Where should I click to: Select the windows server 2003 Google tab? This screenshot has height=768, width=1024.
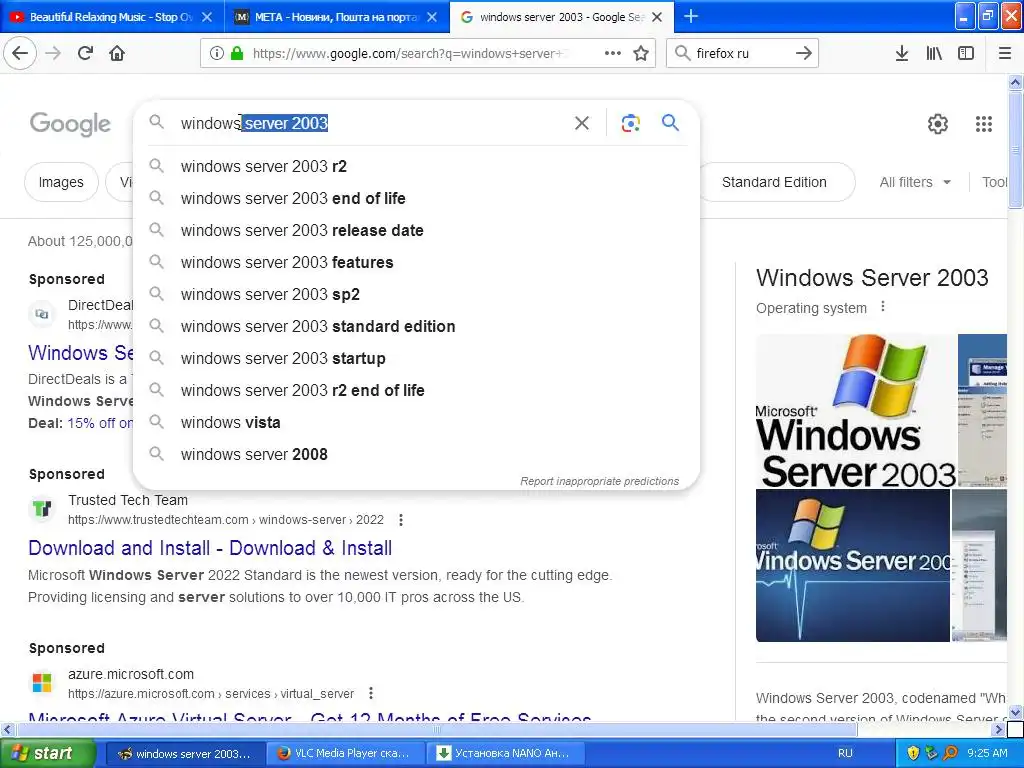[562, 17]
